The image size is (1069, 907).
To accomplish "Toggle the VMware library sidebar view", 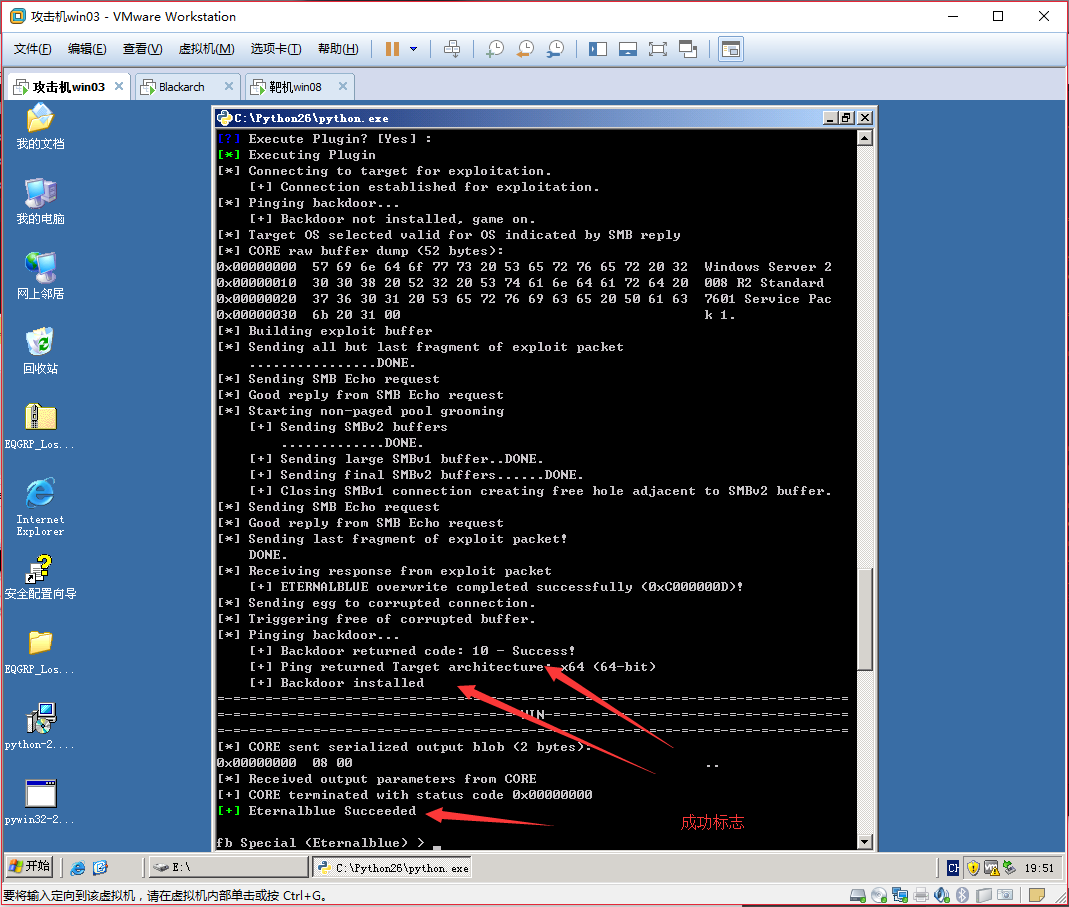I will coord(598,49).
